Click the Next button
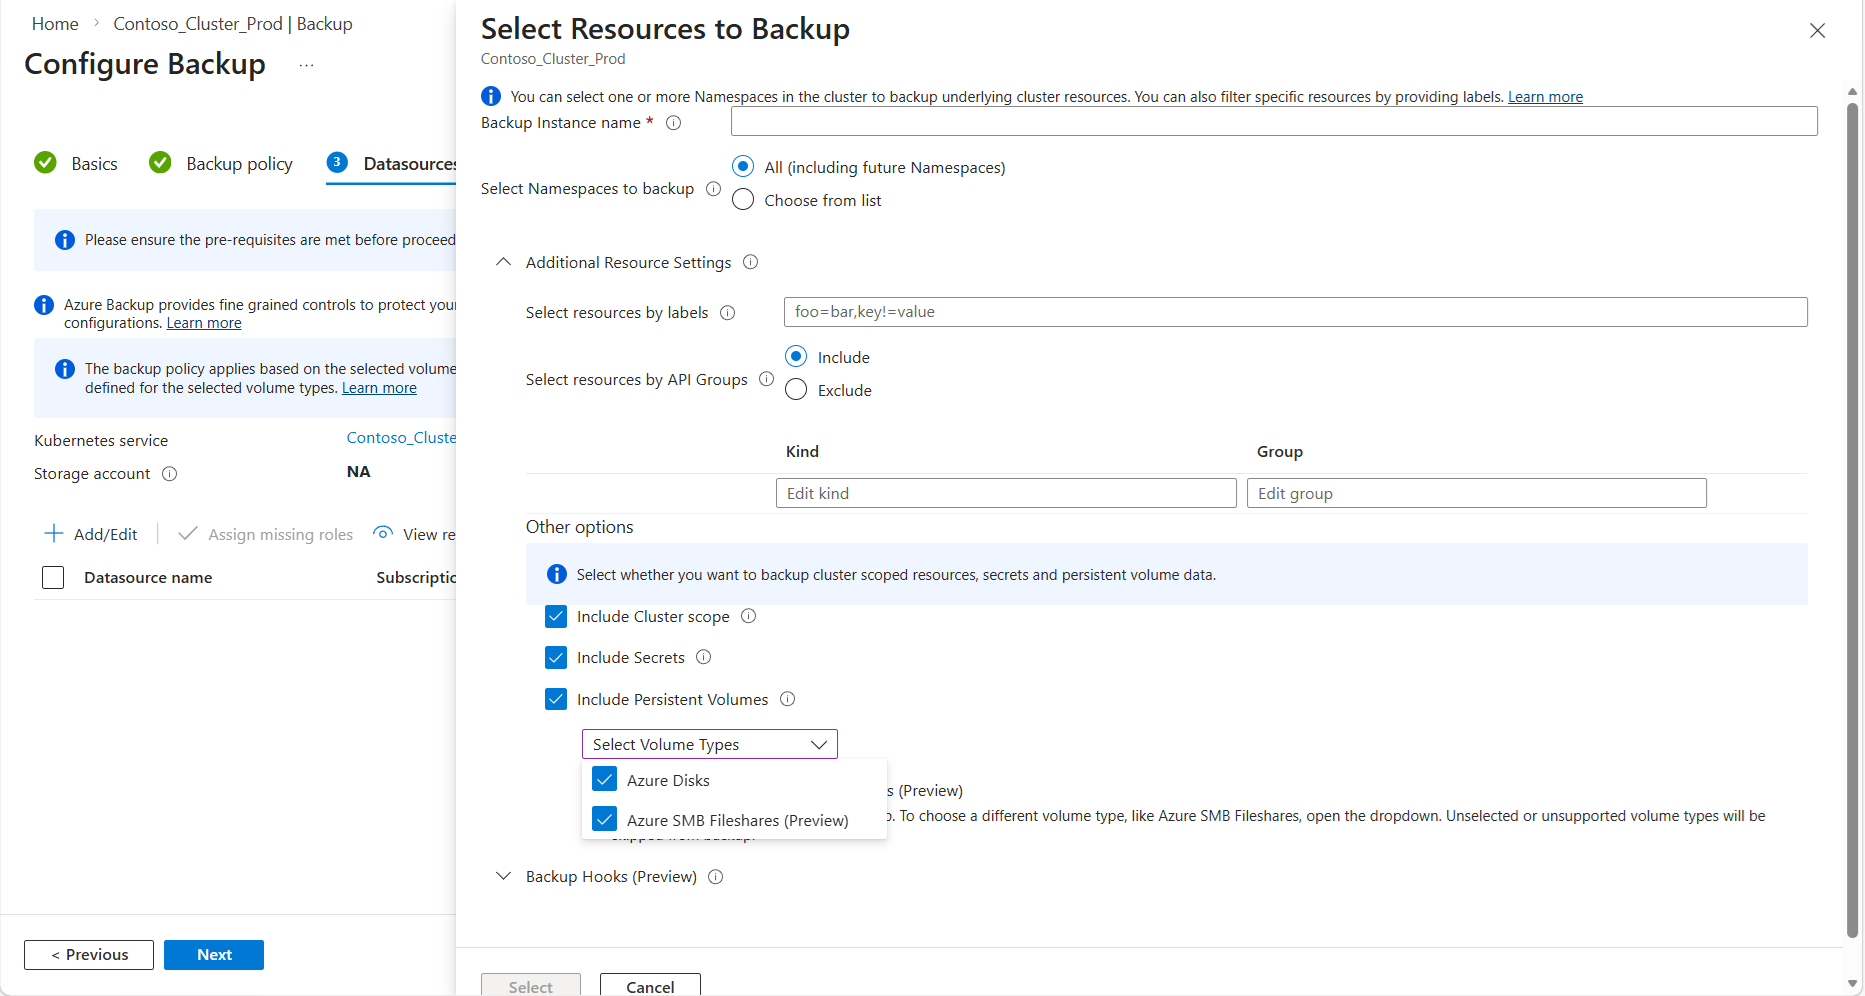1865x996 pixels. coord(214,955)
